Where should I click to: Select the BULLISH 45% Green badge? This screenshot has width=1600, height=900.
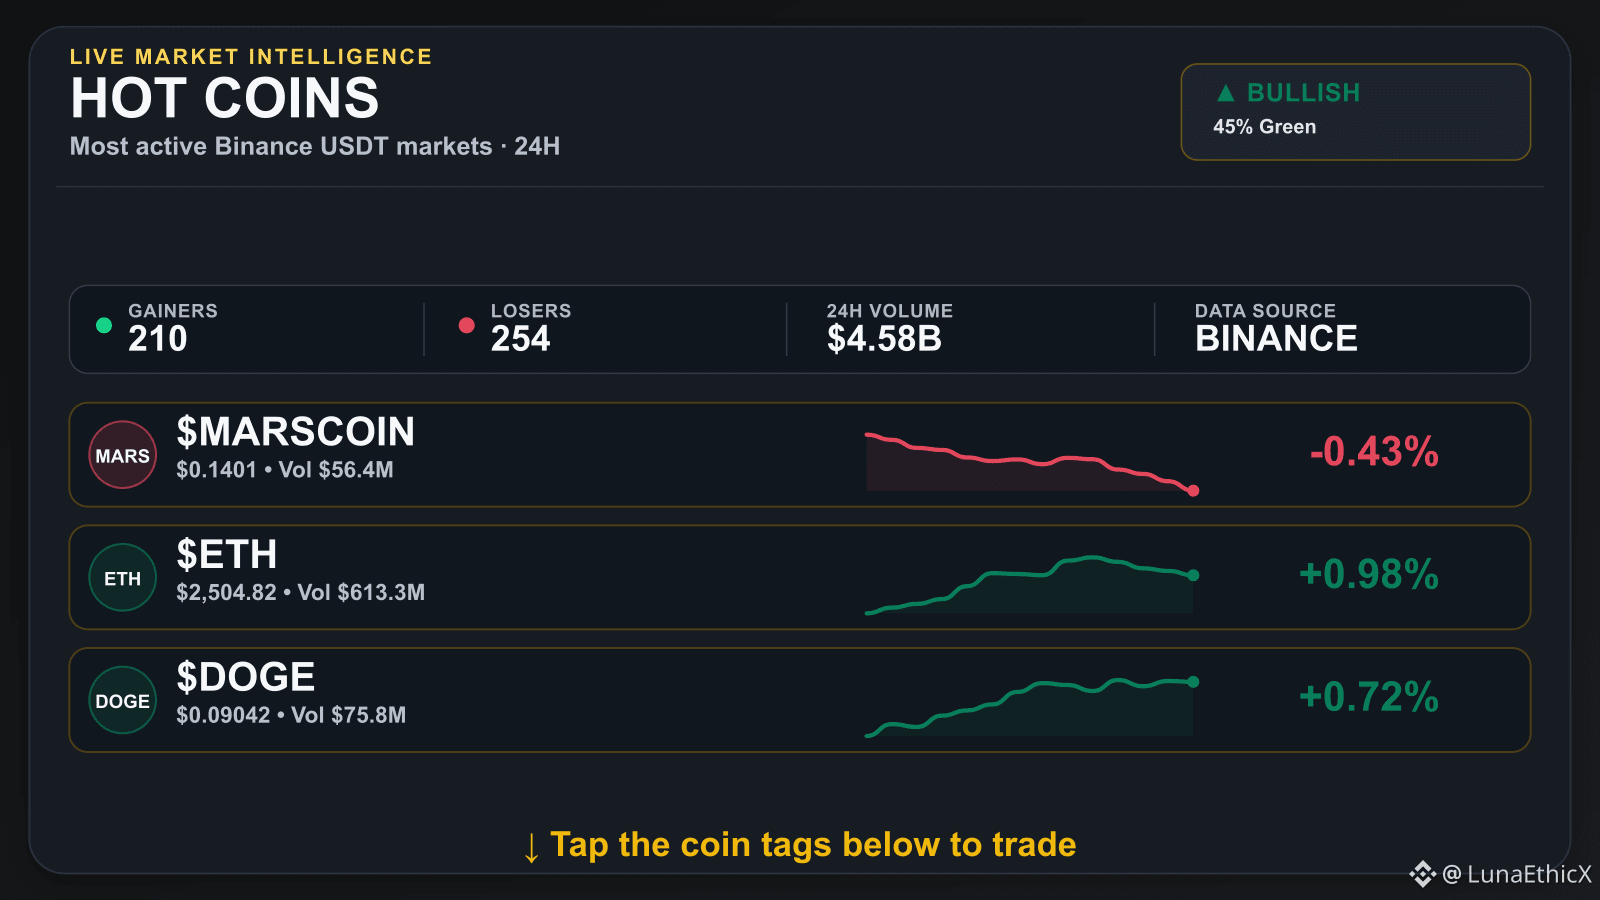pos(1355,112)
